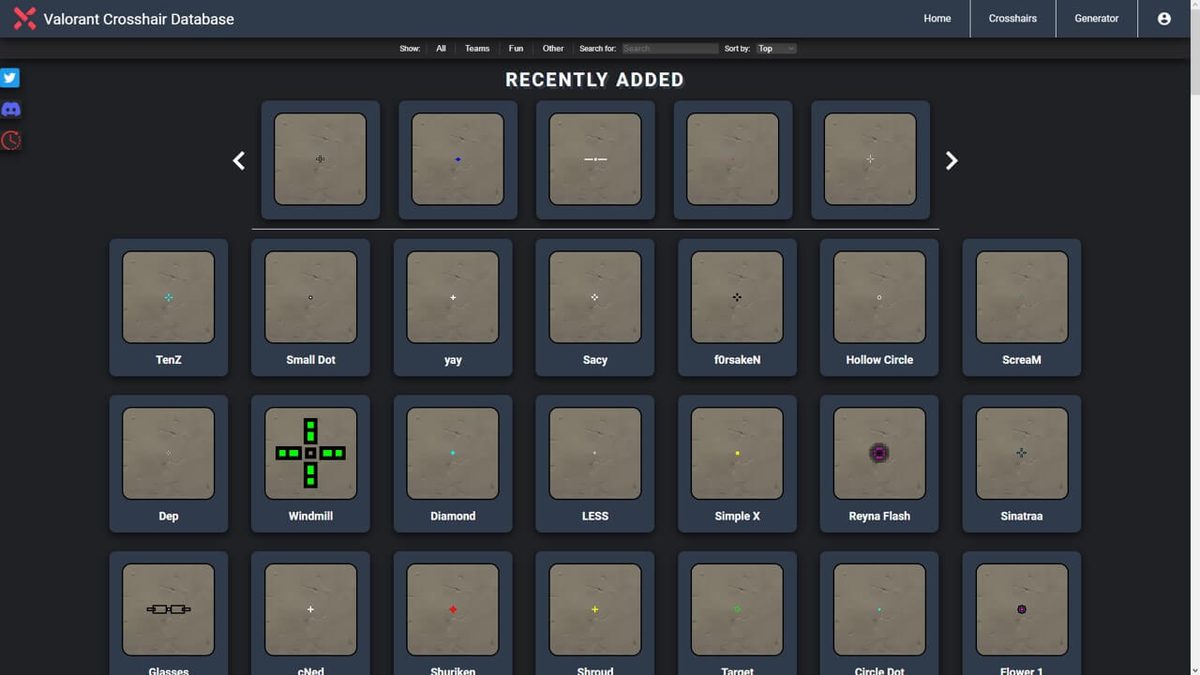Viewport: 1200px width, 675px height.
Task: Open the Crosshairs page
Action: (x=1013, y=18)
